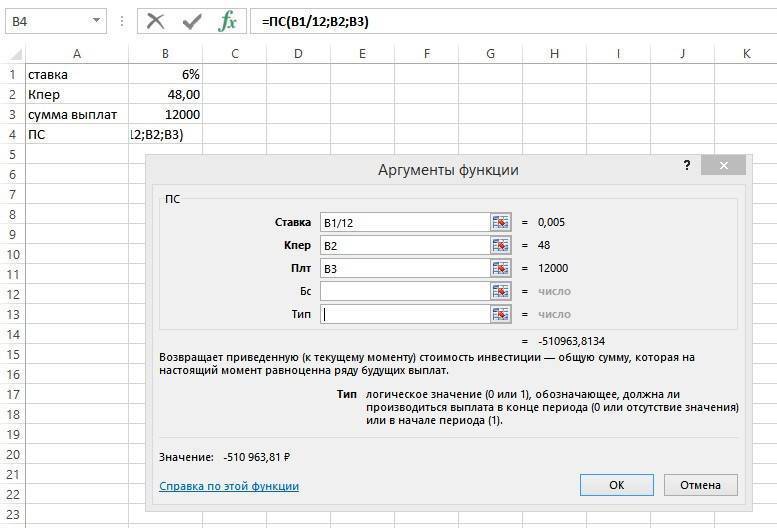
Task: Select cell B1 containing 6%
Action: pos(165,74)
